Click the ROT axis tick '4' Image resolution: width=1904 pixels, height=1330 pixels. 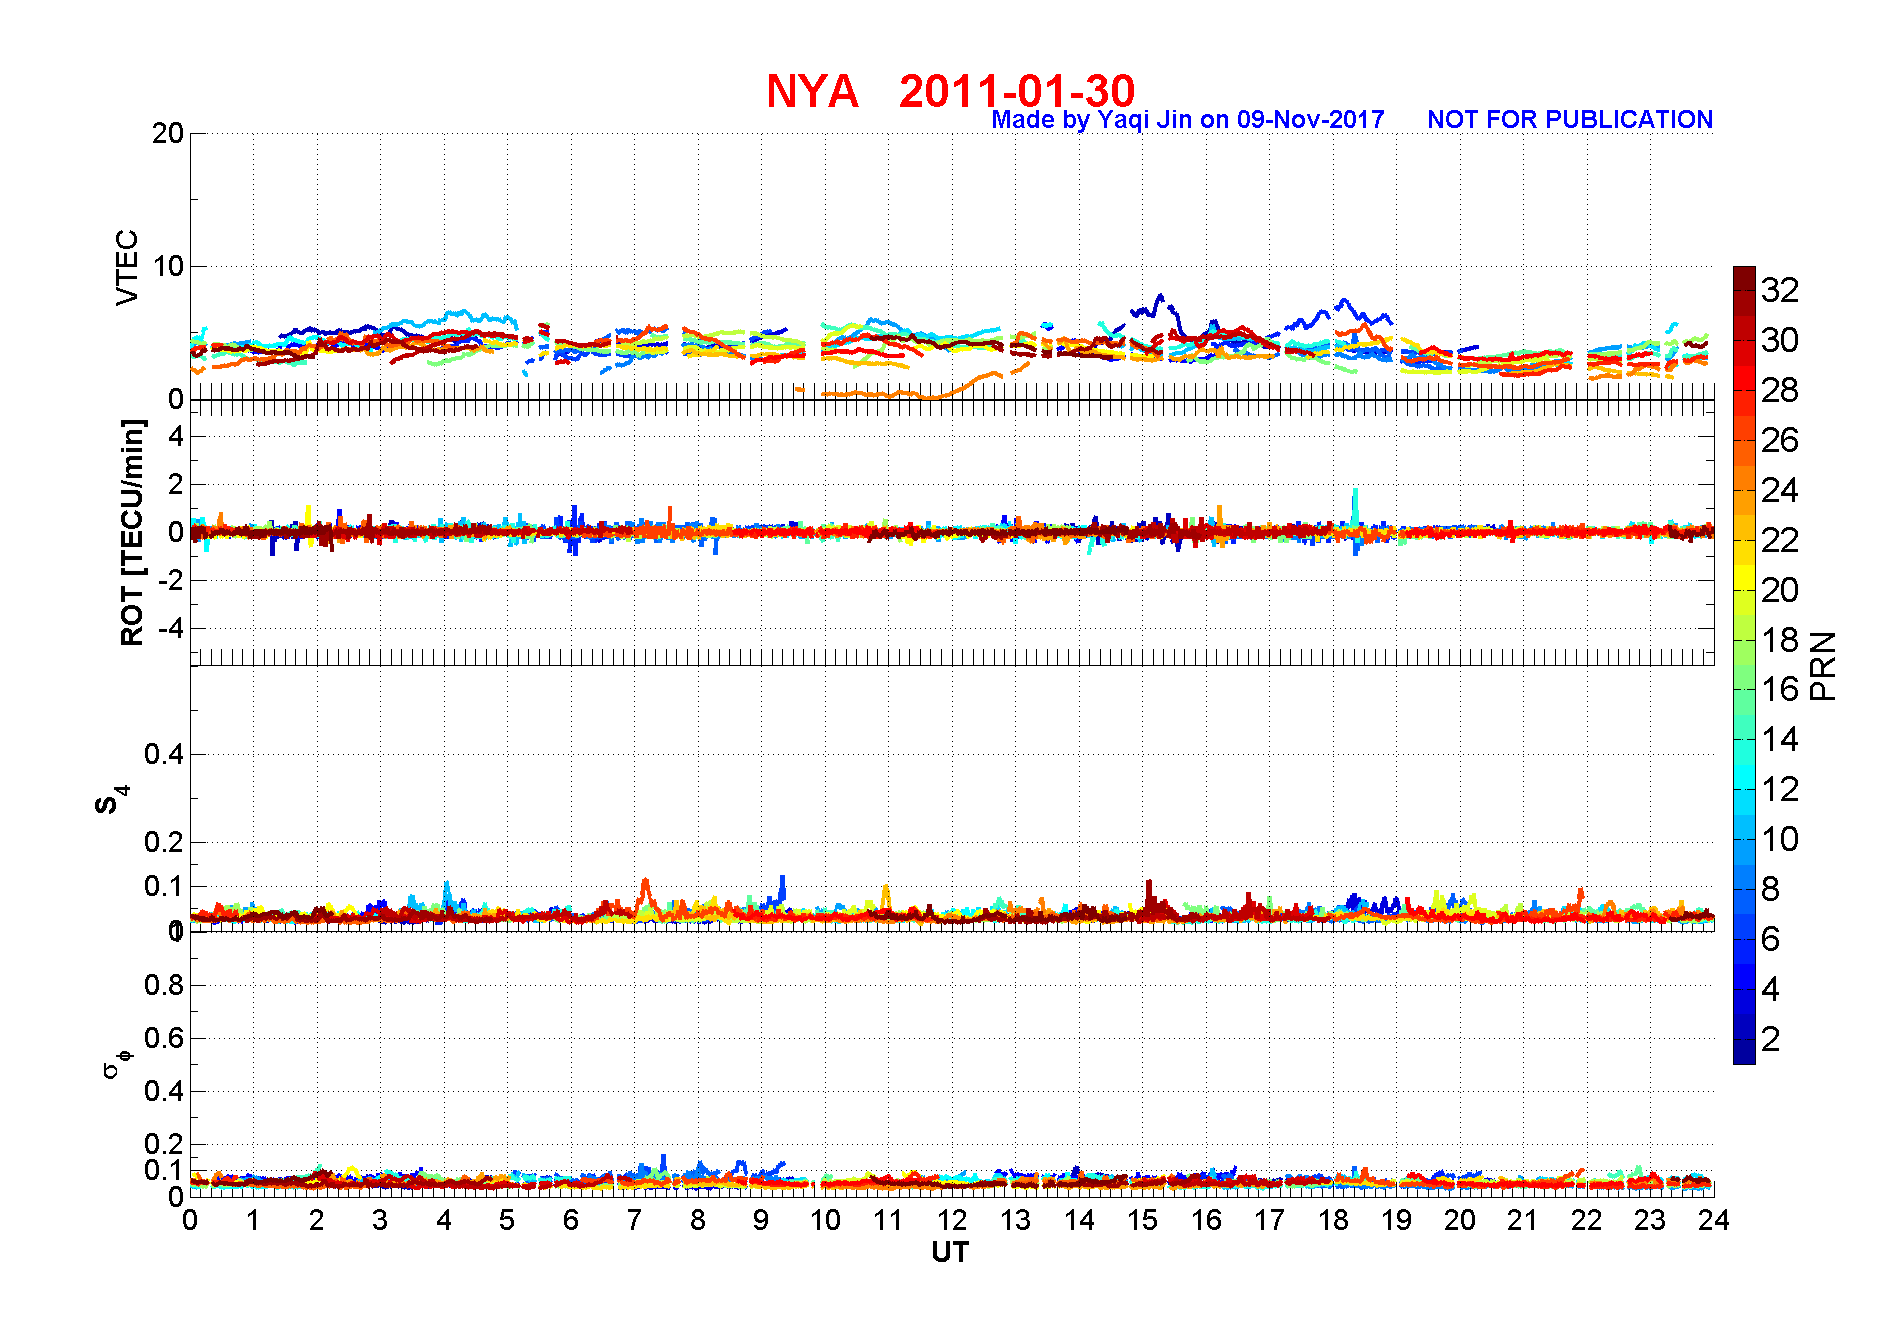click(176, 436)
